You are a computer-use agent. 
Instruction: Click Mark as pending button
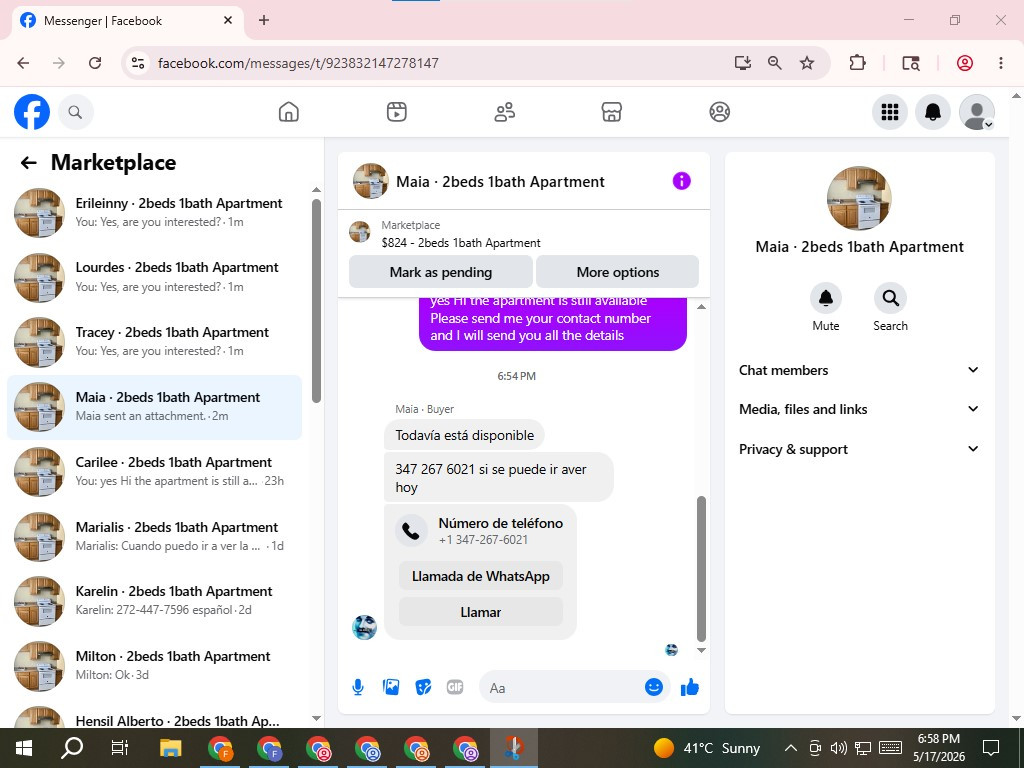441,272
